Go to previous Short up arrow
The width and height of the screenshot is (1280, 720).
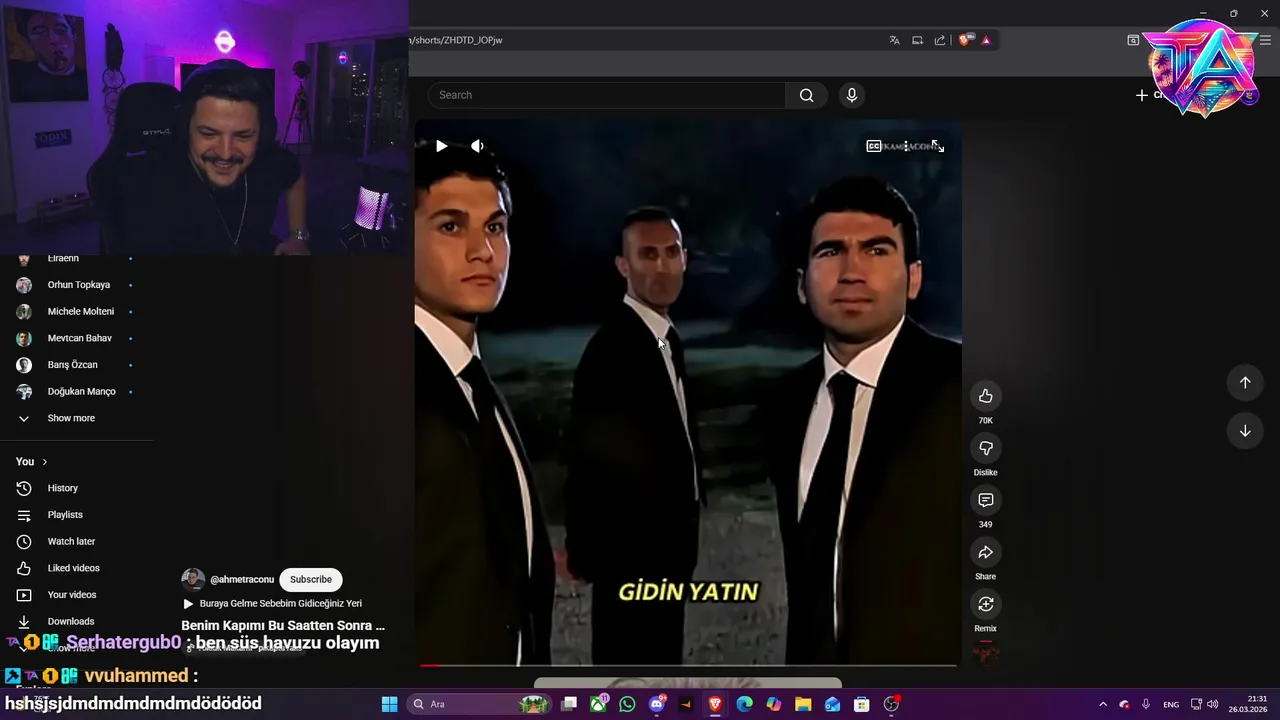coord(1245,382)
